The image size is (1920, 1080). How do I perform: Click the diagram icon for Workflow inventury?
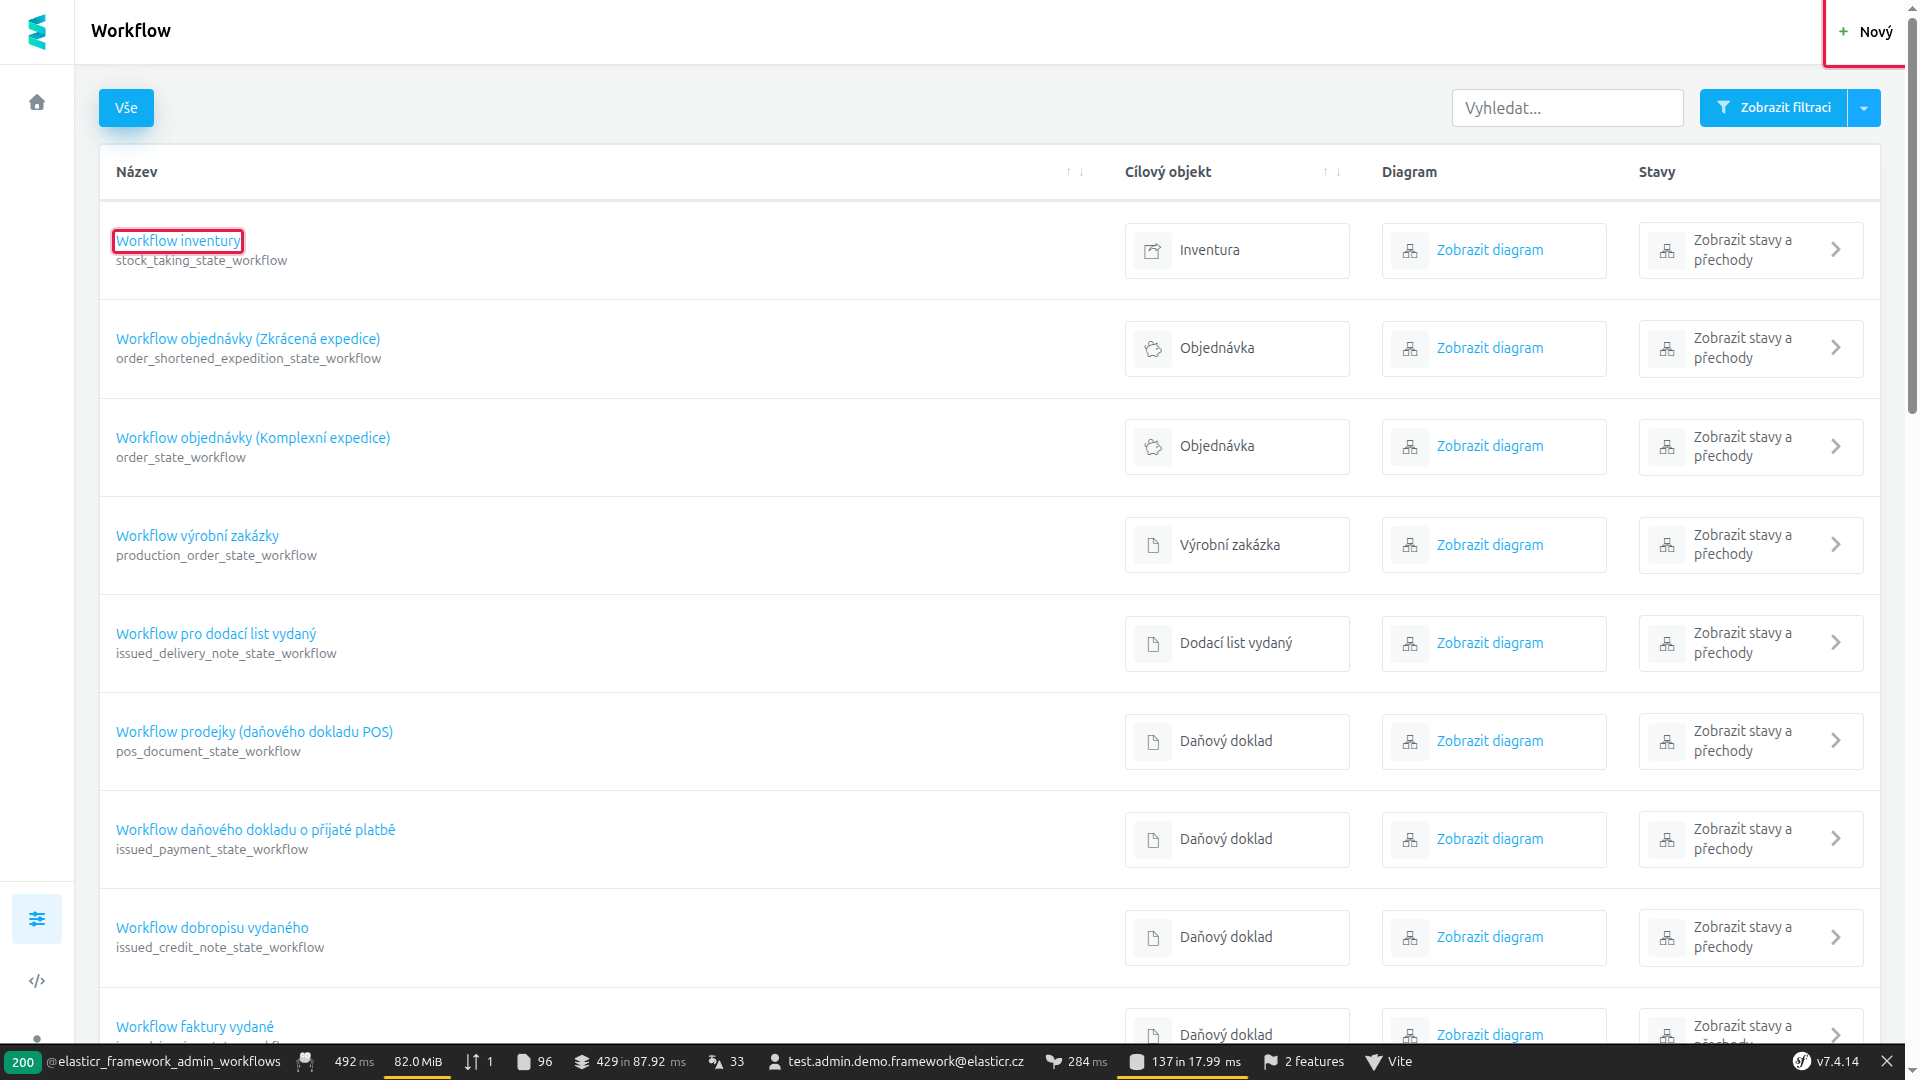point(1410,251)
